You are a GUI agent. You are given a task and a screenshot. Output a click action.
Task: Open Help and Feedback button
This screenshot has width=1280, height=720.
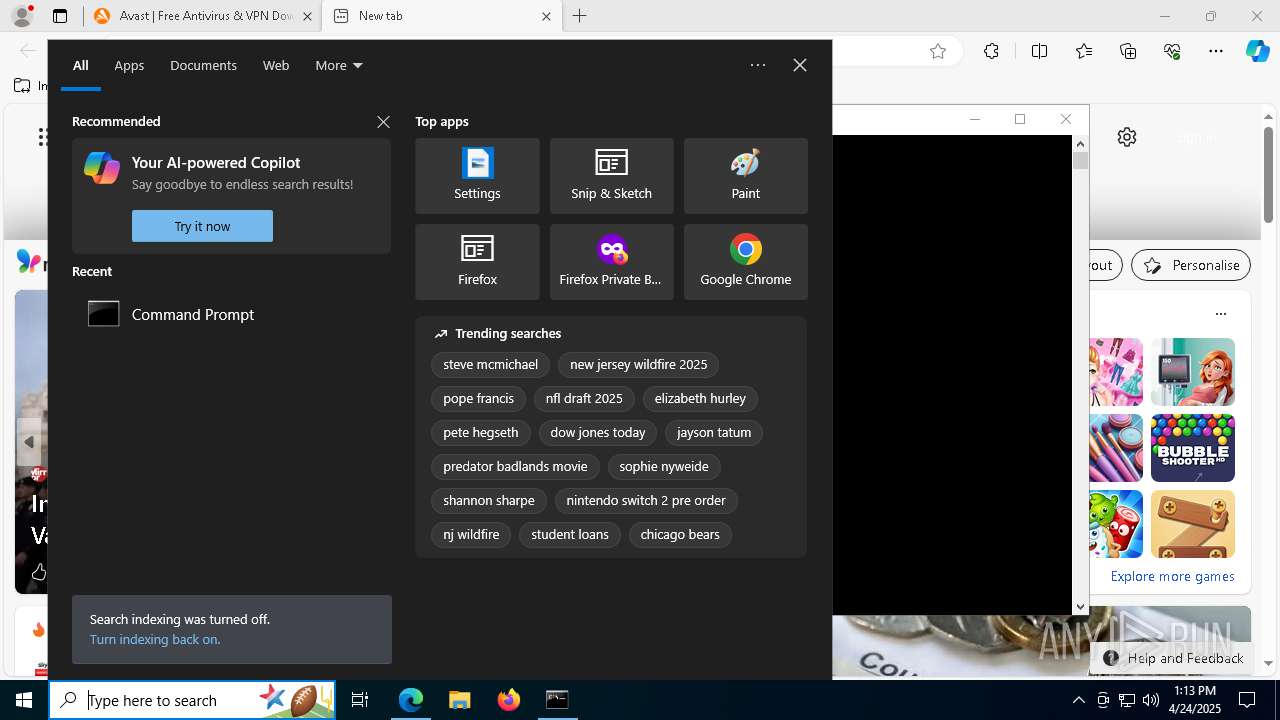point(1174,658)
